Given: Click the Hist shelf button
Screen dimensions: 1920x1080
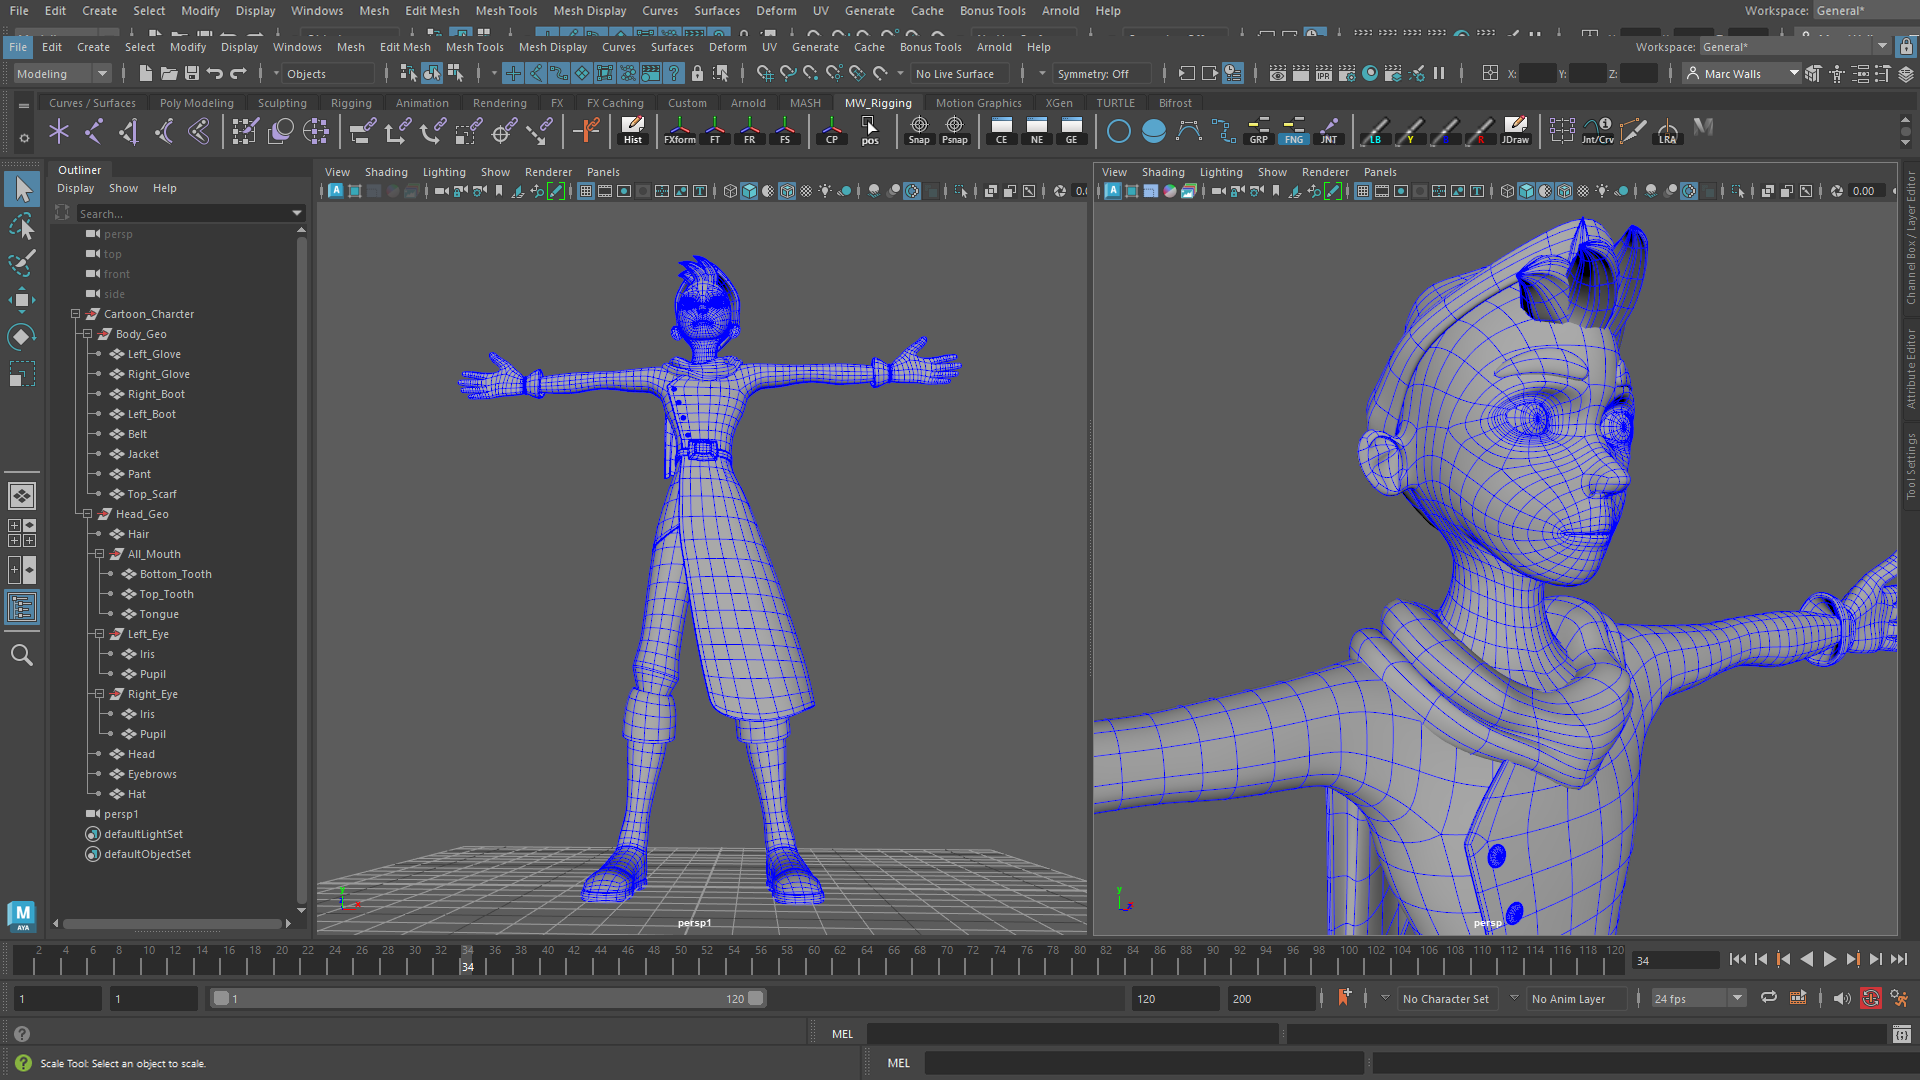Looking at the screenshot, I should [x=632, y=130].
